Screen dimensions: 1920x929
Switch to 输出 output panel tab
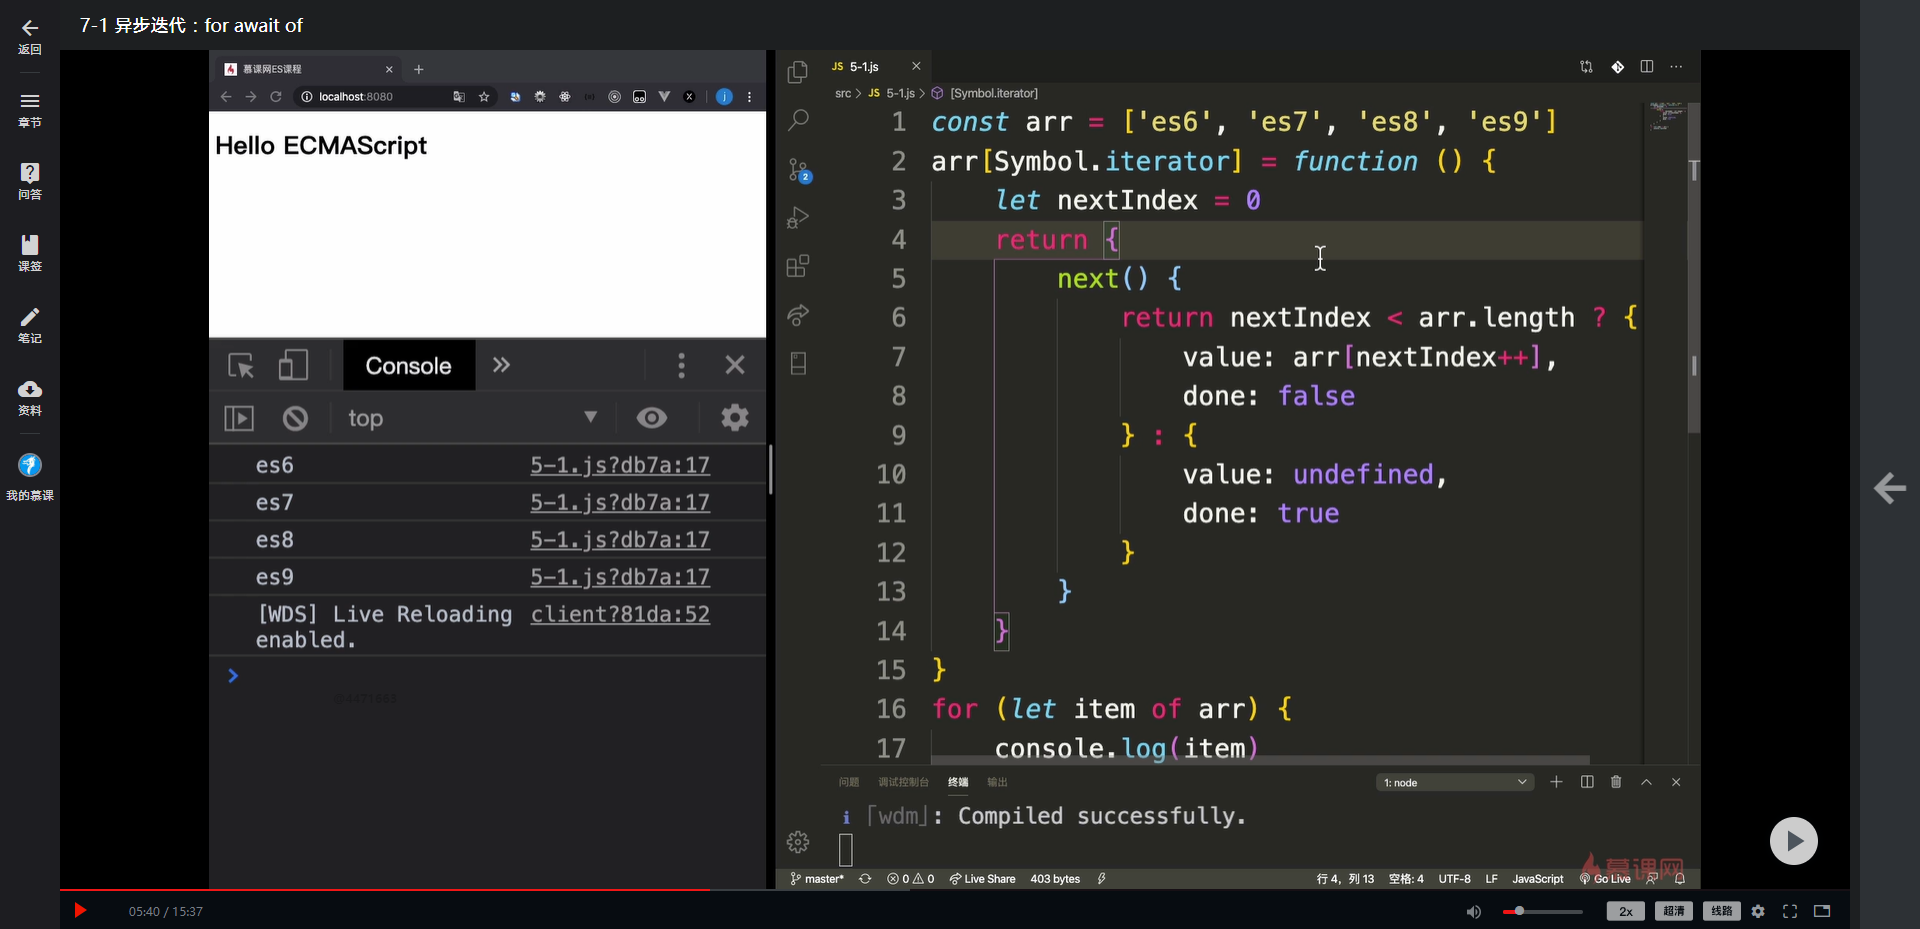click(x=997, y=782)
